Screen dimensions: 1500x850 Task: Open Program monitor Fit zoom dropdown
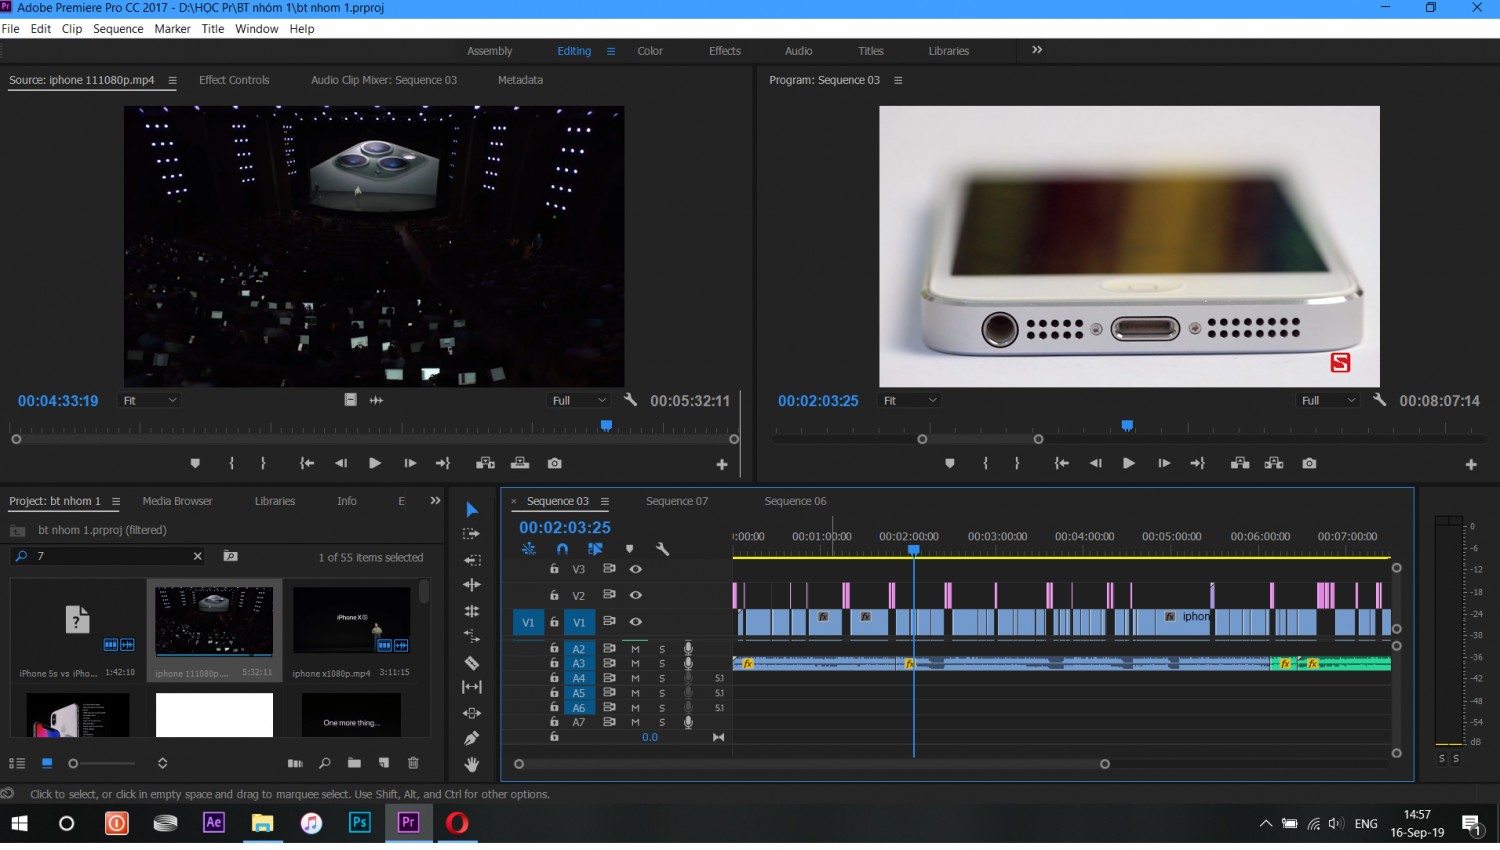click(x=909, y=400)
